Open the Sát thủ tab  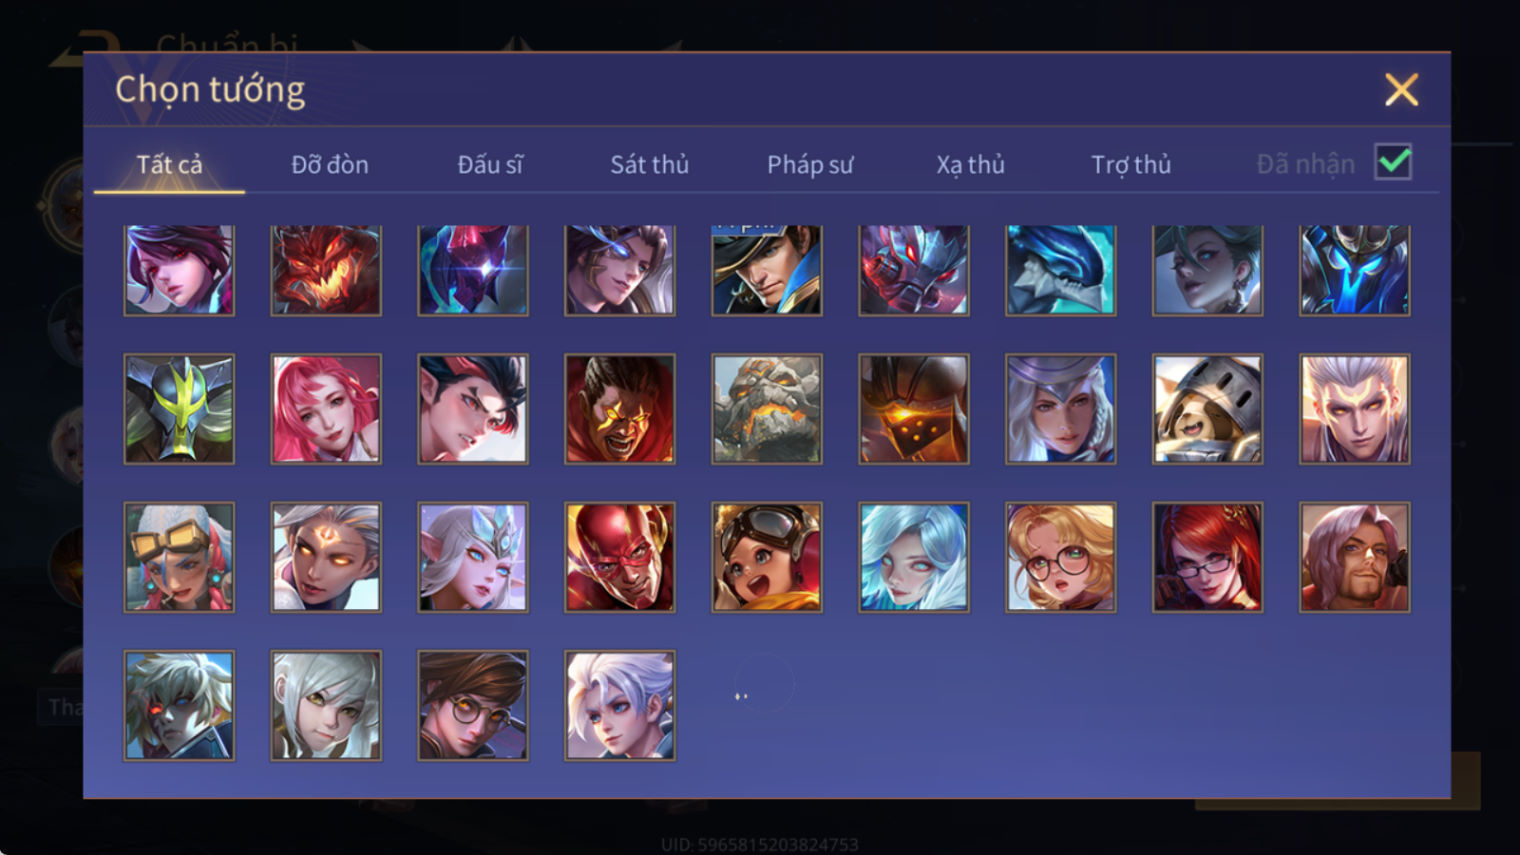coord(650,164)
